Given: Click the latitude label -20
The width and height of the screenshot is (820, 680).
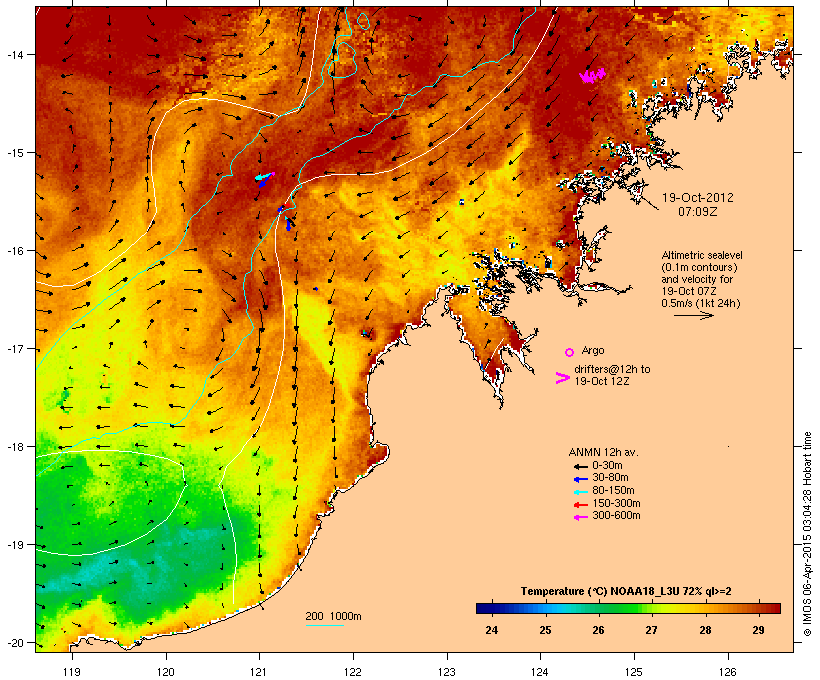Looking at the screenshot, I should tap(15, 642).
